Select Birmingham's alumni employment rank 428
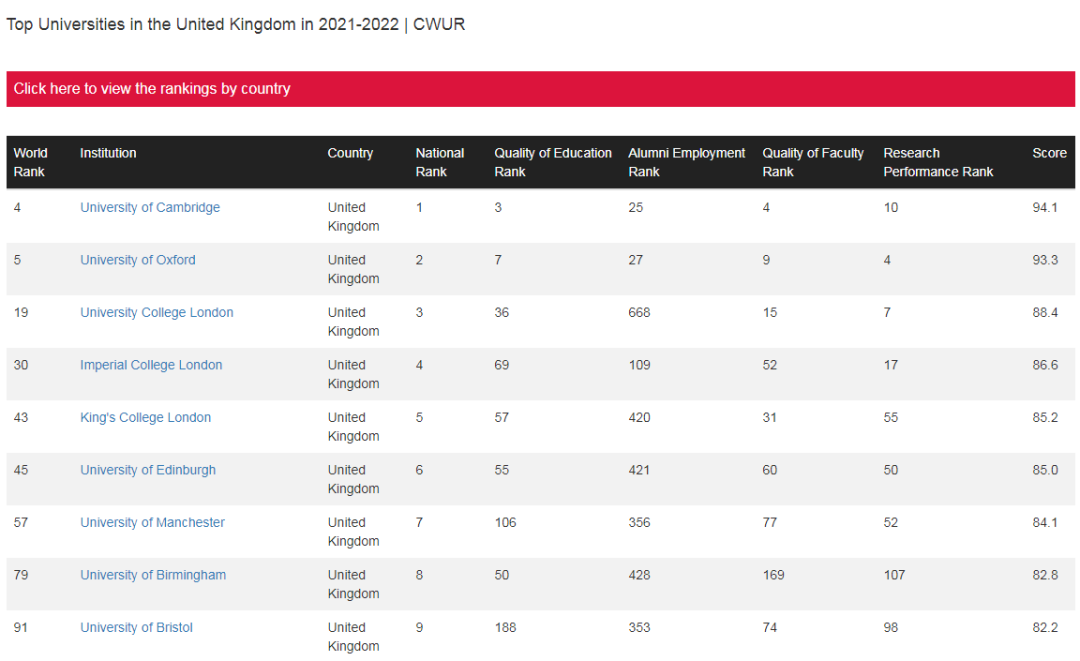Image resolution: width=1080 pixels, height=661 pixels. [x=639, y=575]
